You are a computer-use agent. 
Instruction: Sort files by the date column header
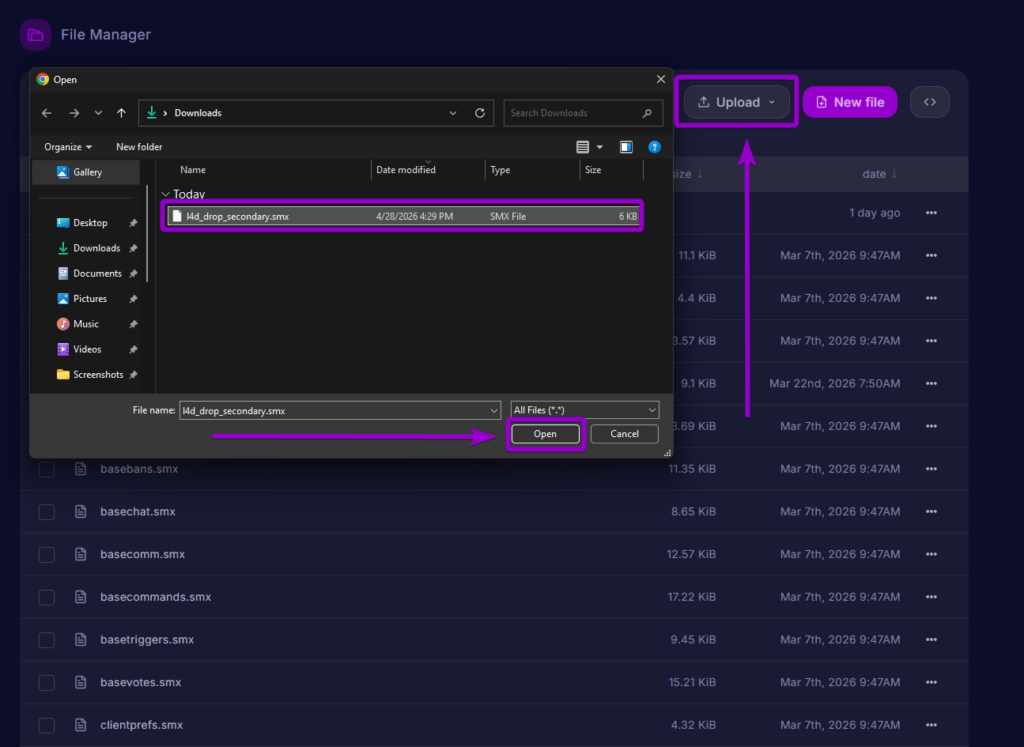click(878, 173)
